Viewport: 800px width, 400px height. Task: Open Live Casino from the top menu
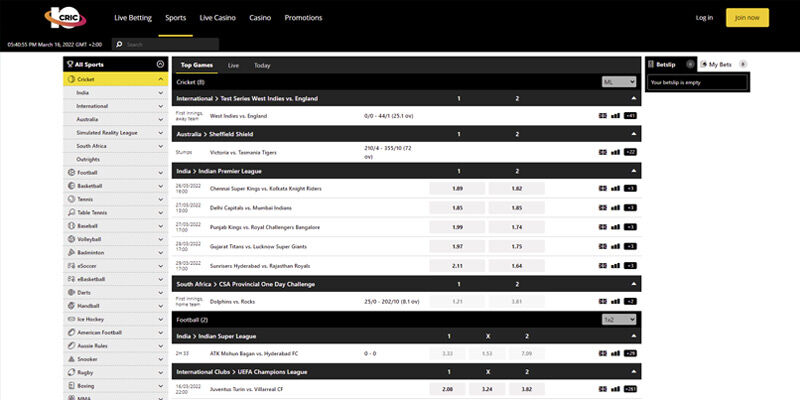click(x=217, y=18)
